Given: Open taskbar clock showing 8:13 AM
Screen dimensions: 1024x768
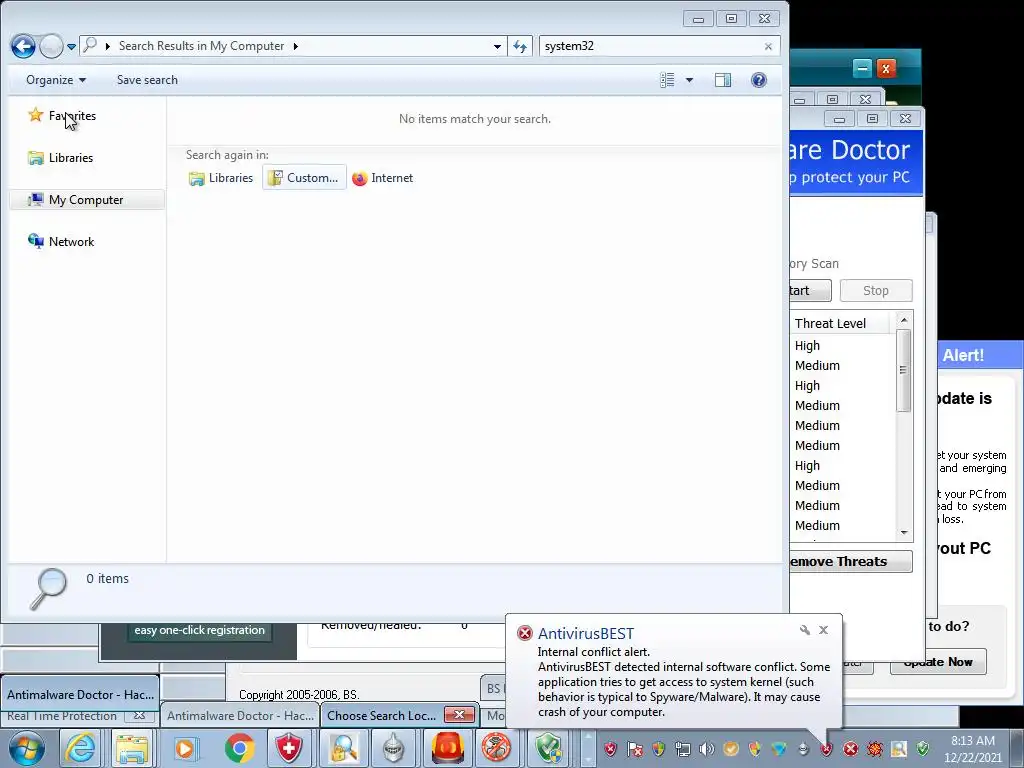Looking at the screenshot, I should pyautogui.click(x=972, y=749).
